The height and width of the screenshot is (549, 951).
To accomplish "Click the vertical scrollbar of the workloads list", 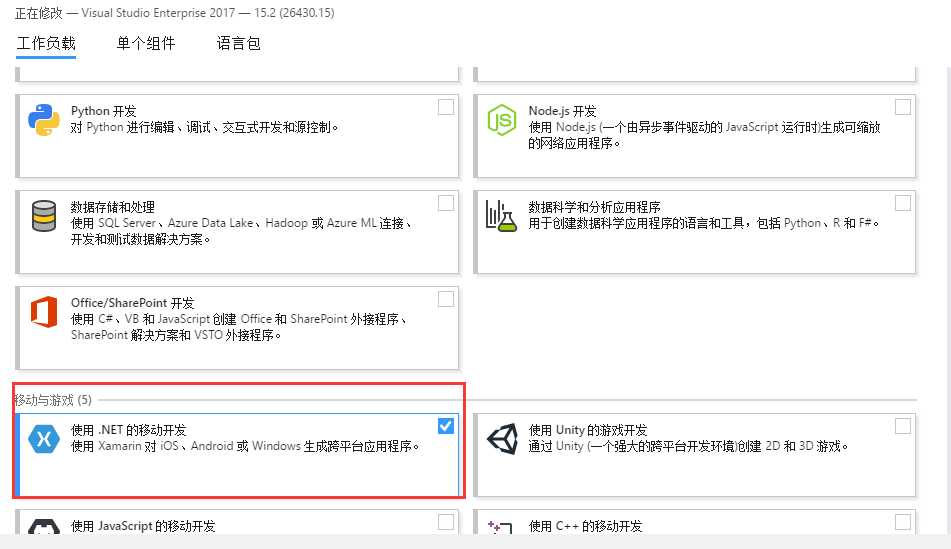I will point(947,300).
